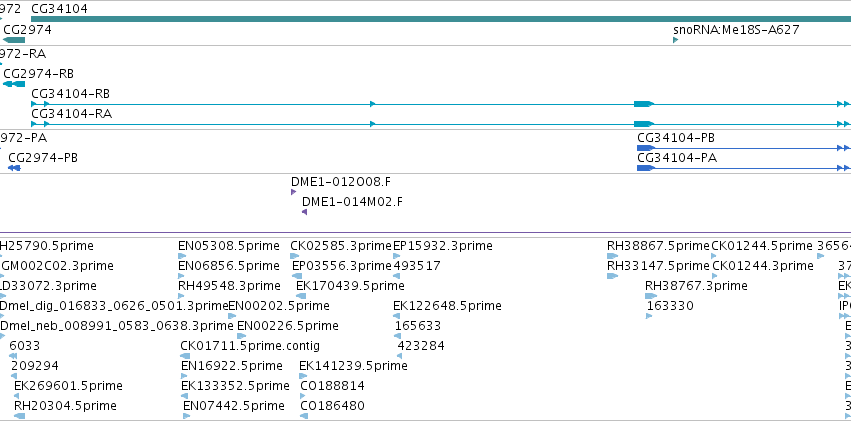This screenshot has height=421, width=851.
Task: Open the RH38767.3prime EST label
Action: pyautogui.click(x=696, y=285)
